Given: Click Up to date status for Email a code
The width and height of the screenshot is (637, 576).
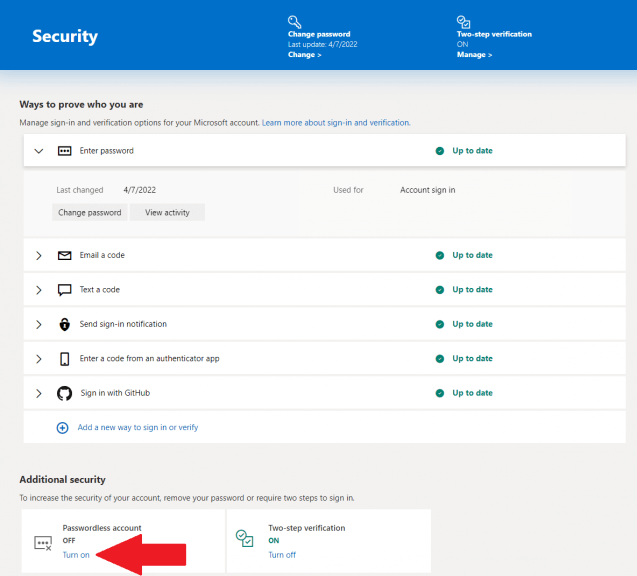Looking at the screenshot, I should (472, 255).
